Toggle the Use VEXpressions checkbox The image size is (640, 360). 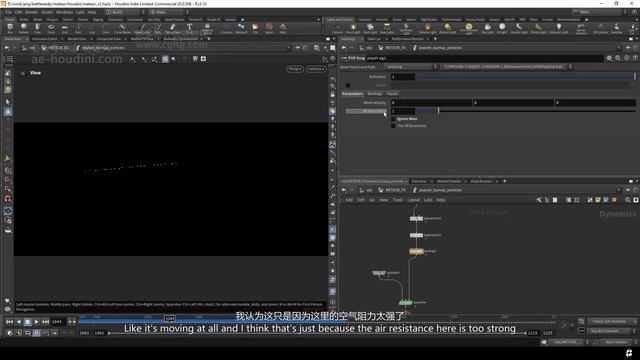click(x=393, y=126)
